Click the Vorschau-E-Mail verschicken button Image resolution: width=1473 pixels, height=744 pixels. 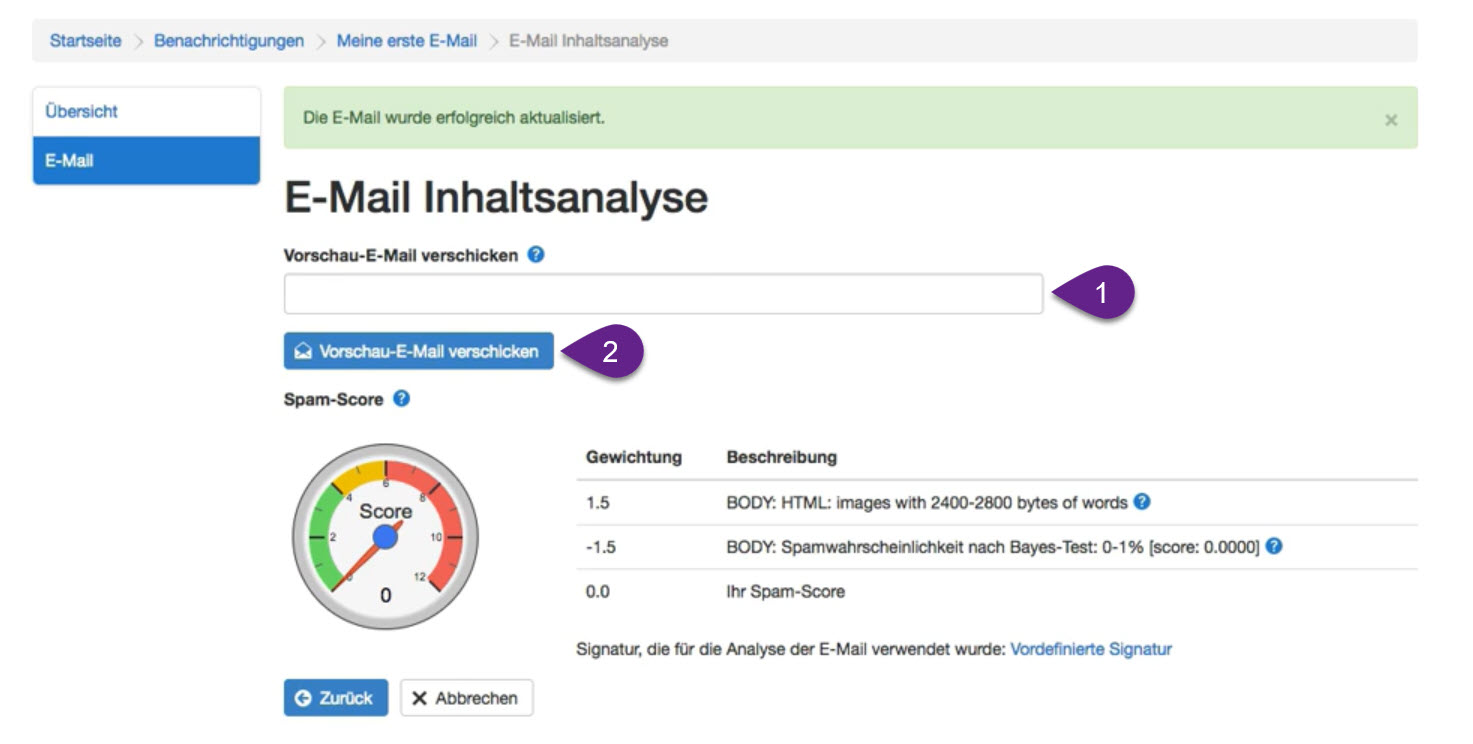click(418, 351)
